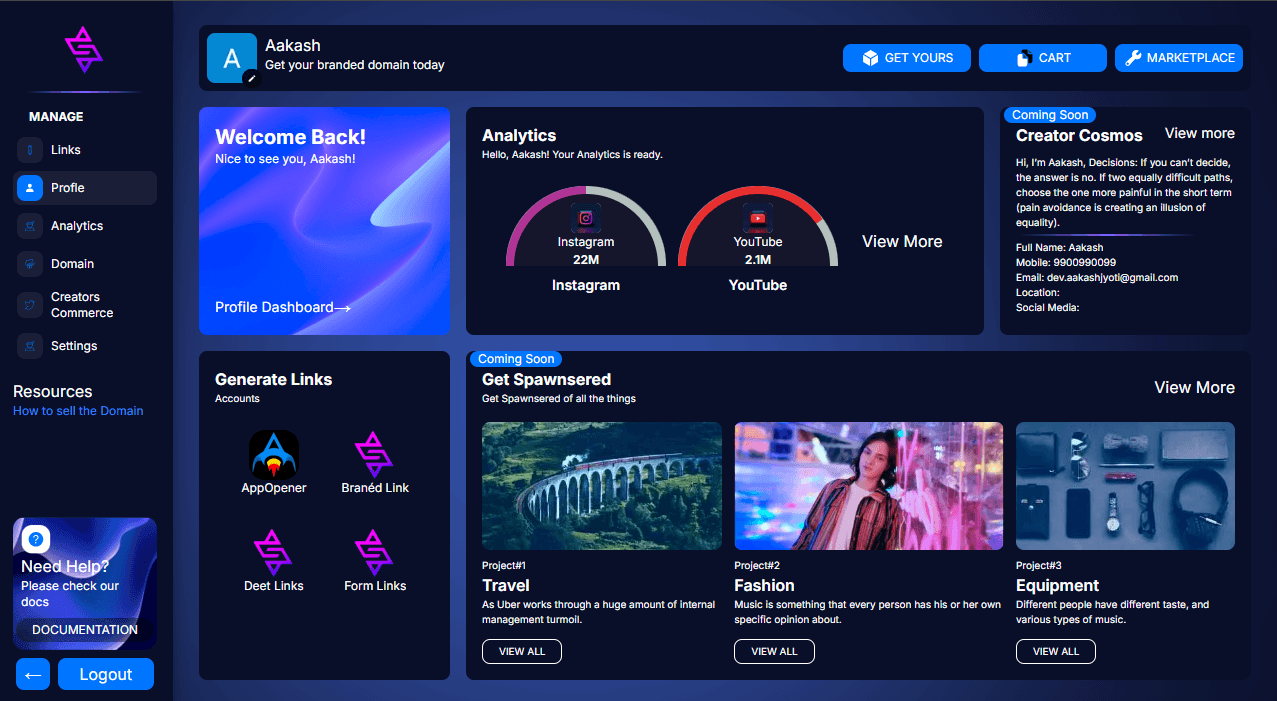Open the Profile Dashboard link
The height and width of the screenshot is (701, 1277).
(x=282, y=307)
